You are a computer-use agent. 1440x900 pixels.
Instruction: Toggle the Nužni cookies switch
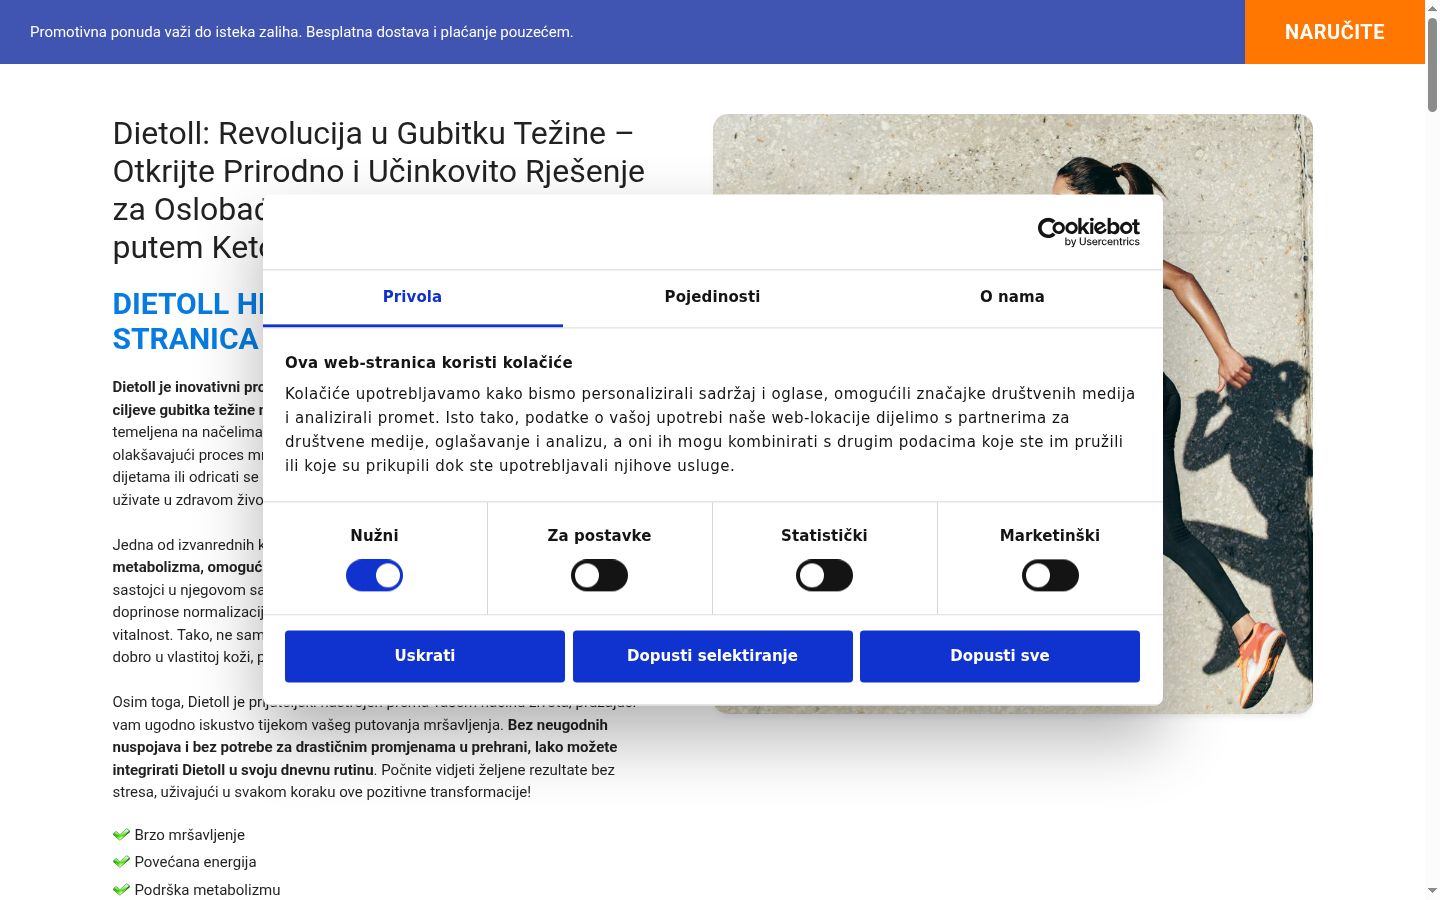(374, 575)
